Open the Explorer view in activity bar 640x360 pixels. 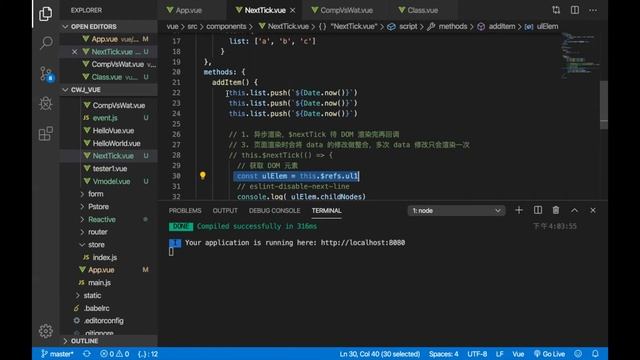pyautogui.click(x=45, y=13)
